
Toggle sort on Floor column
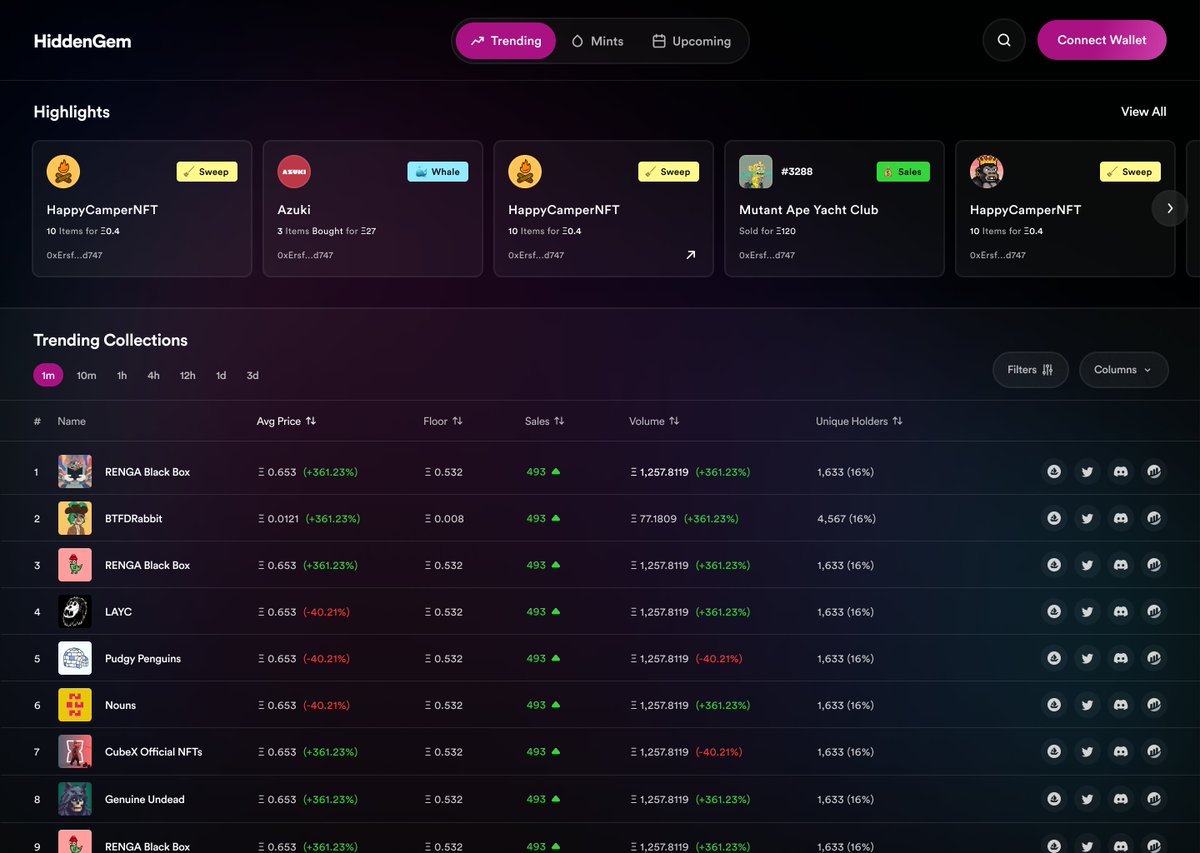point(457,421)
